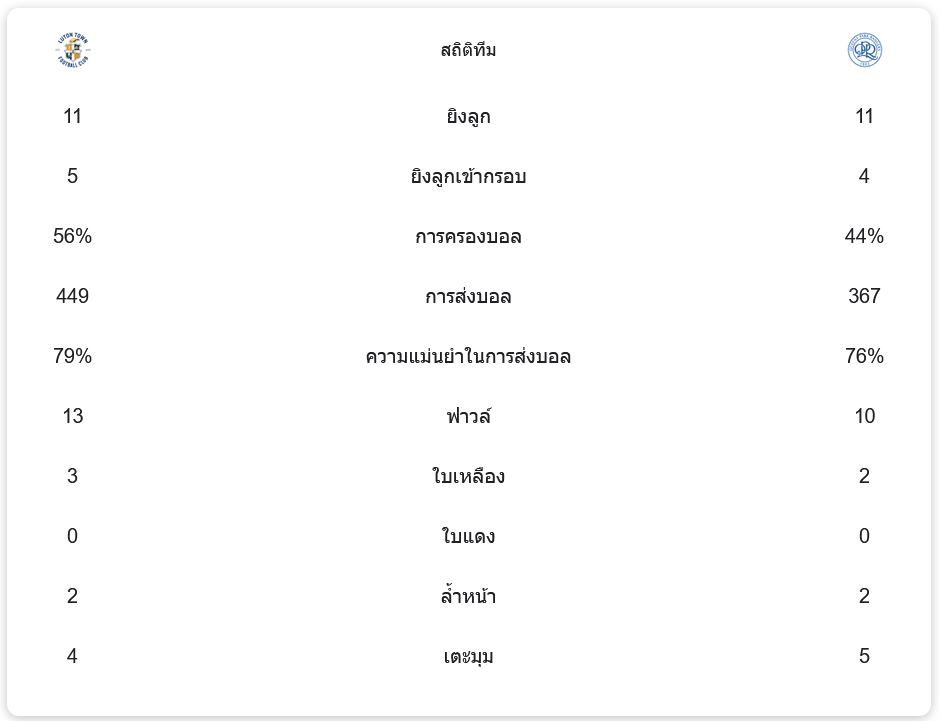The image size is (939, 721).
Task: Select the สถิติทีม header title
Action: [x=468, y=50]
